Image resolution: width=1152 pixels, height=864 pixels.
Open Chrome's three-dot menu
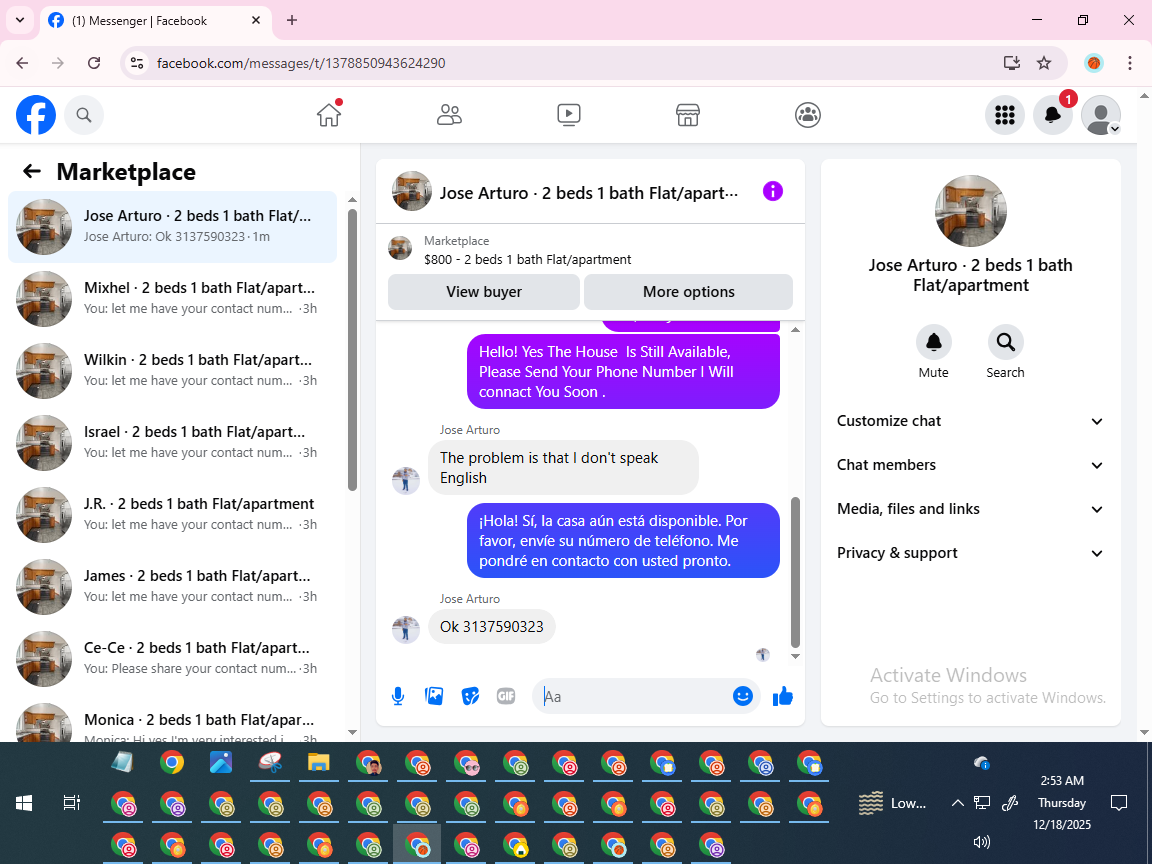coord(1130,63)
